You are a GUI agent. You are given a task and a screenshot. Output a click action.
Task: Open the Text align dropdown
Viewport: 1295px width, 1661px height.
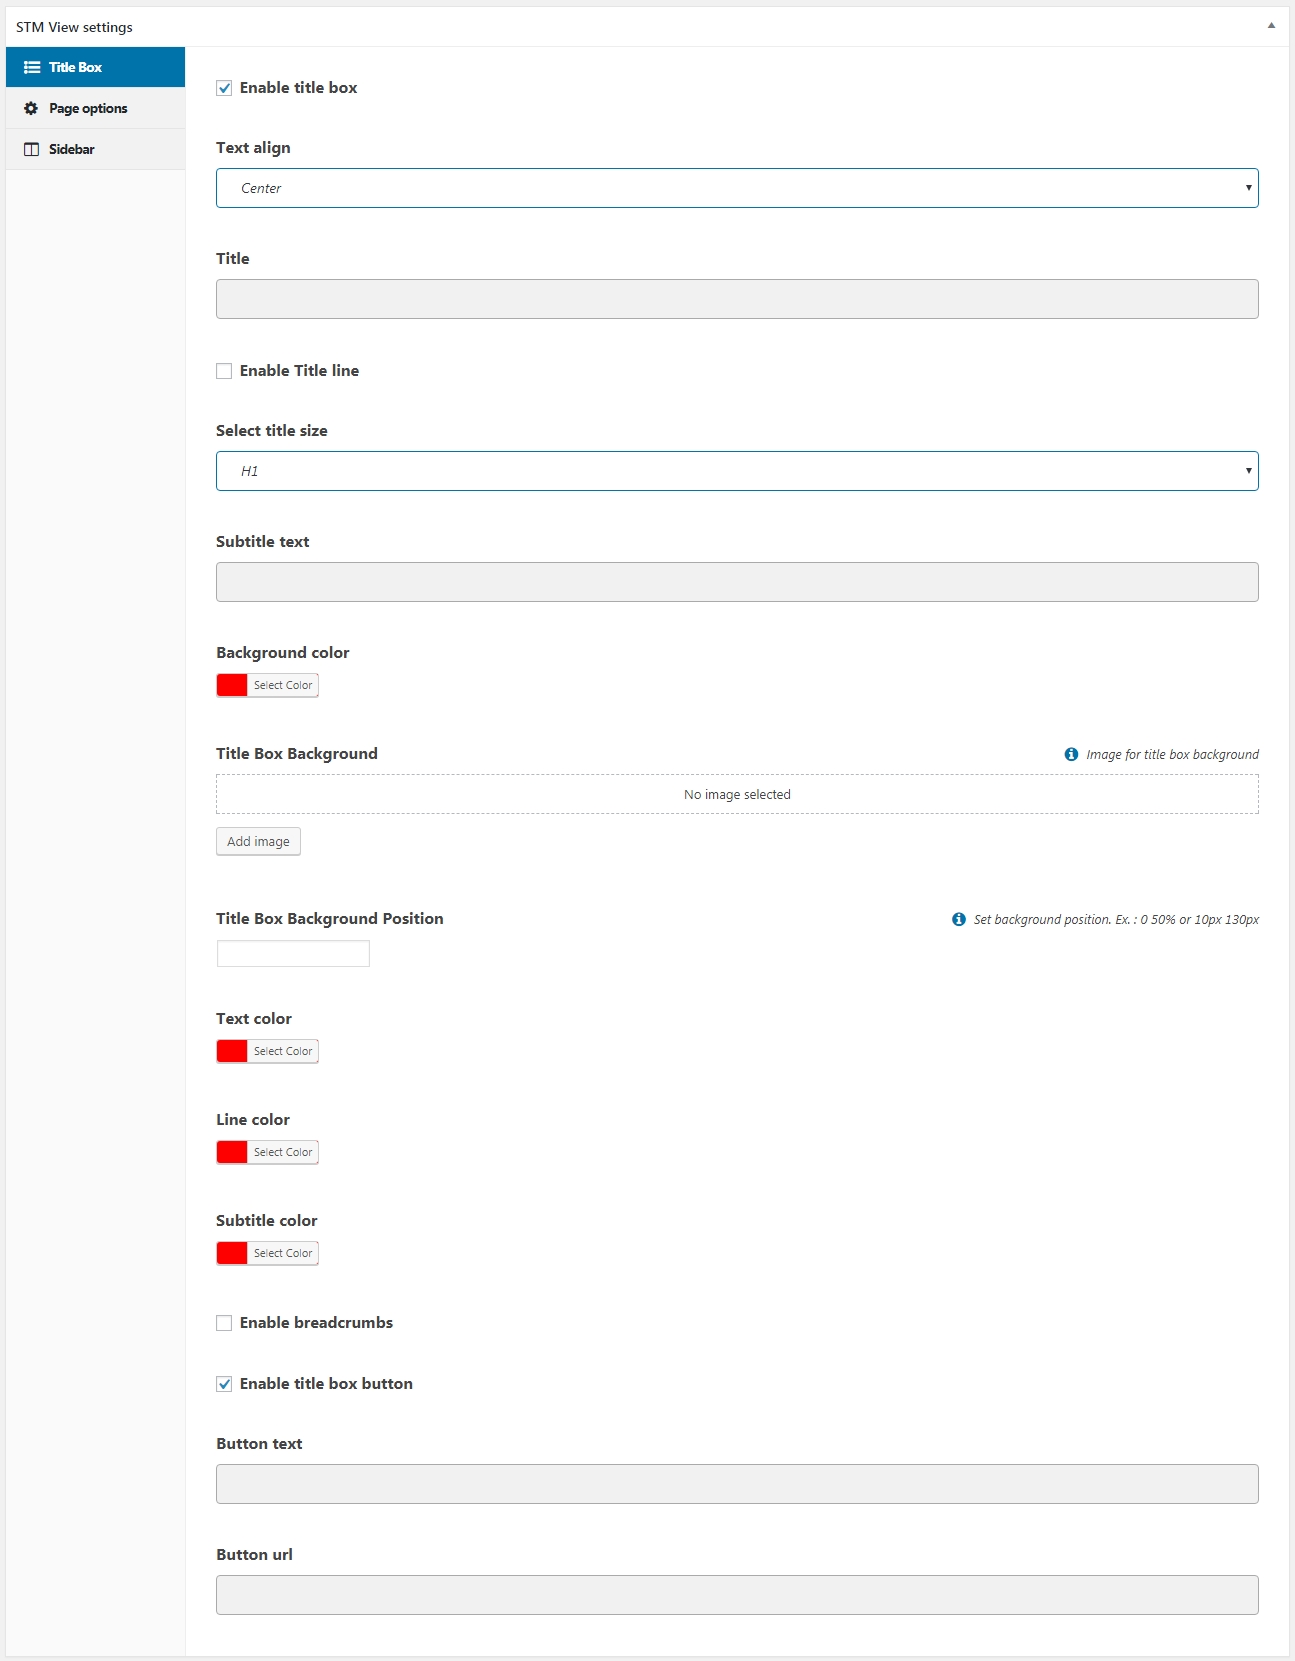pyautogui.click(x=736, y=188)
